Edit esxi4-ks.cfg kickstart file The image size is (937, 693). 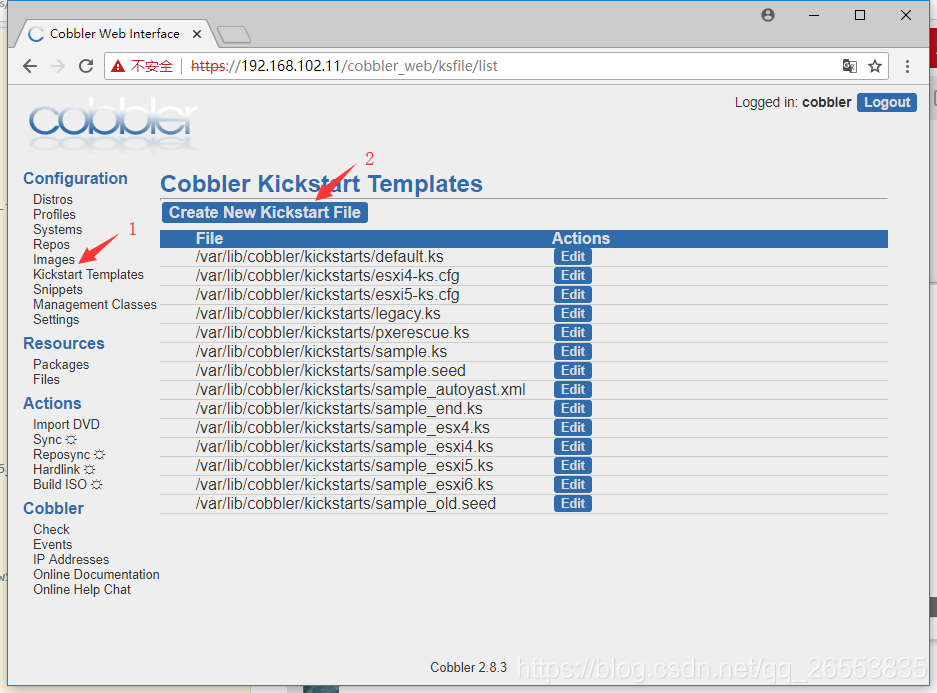click(572, 275)
